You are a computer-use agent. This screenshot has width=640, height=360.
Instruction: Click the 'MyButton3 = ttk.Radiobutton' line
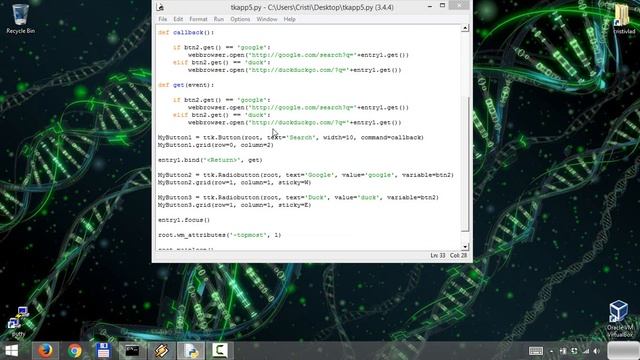pos(298,197)
